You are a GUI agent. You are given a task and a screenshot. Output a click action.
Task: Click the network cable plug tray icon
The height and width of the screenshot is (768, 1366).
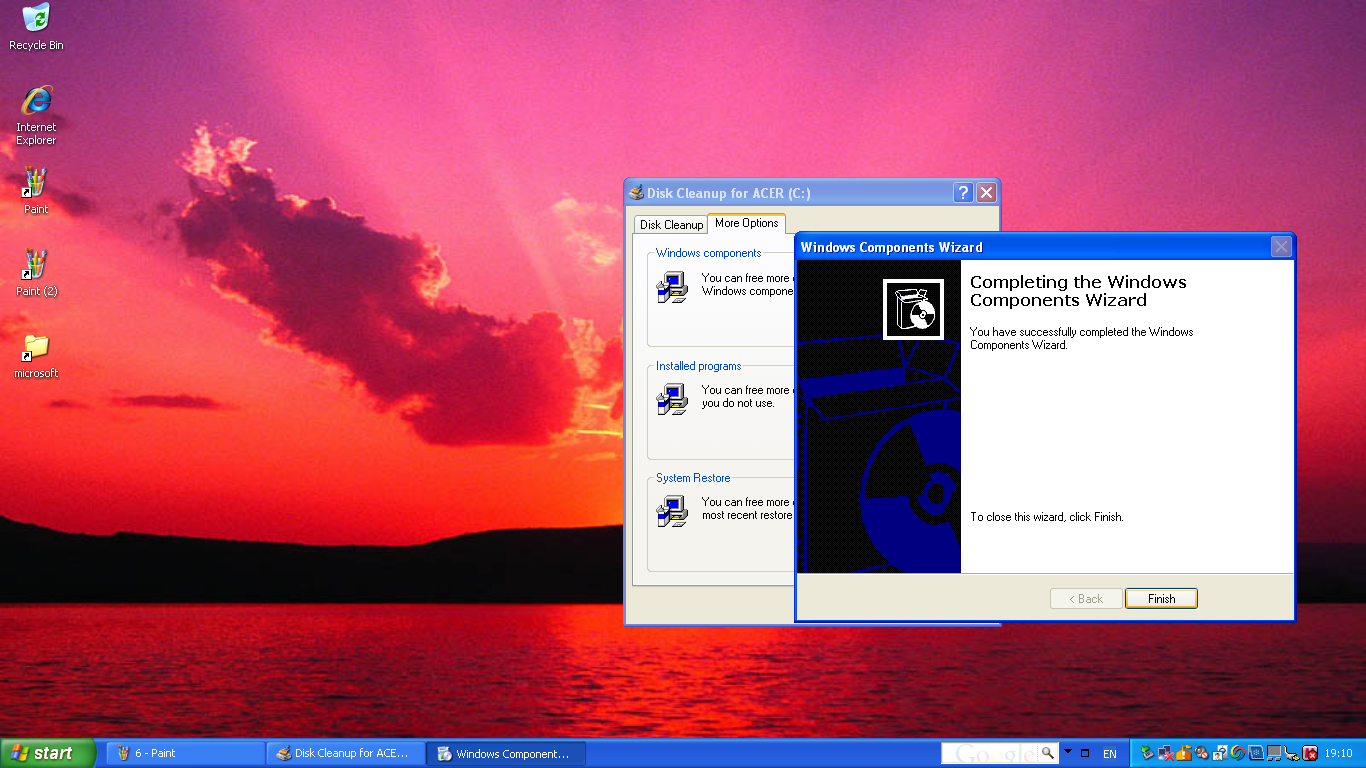[x=1291, y=753]
